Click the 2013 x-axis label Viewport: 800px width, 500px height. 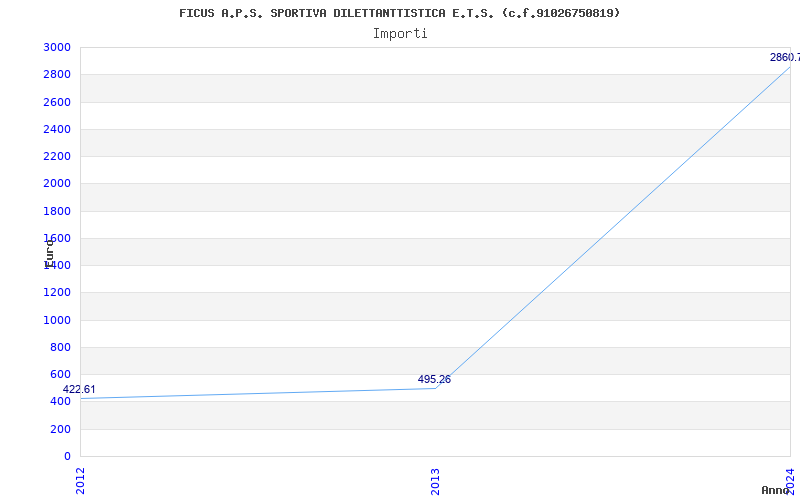tap(435, 481)
